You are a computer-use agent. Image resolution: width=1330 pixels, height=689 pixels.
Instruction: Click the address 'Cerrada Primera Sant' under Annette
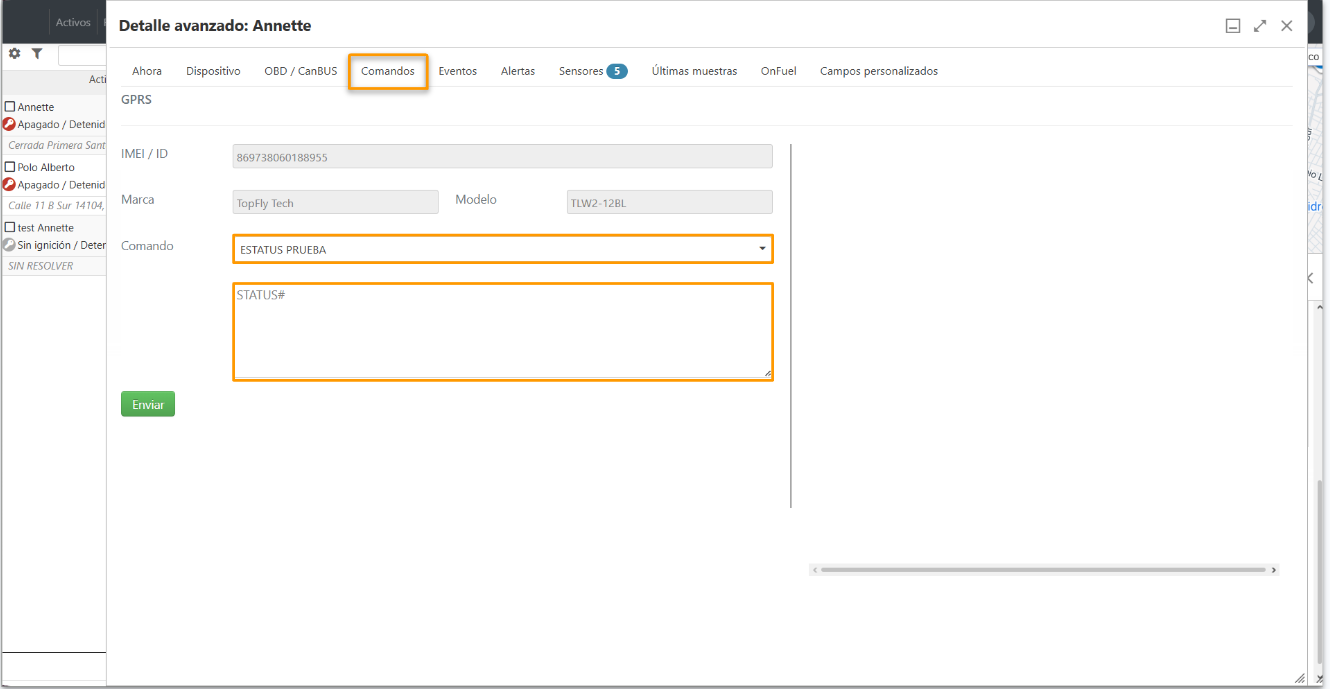click(x=57, y=146)
